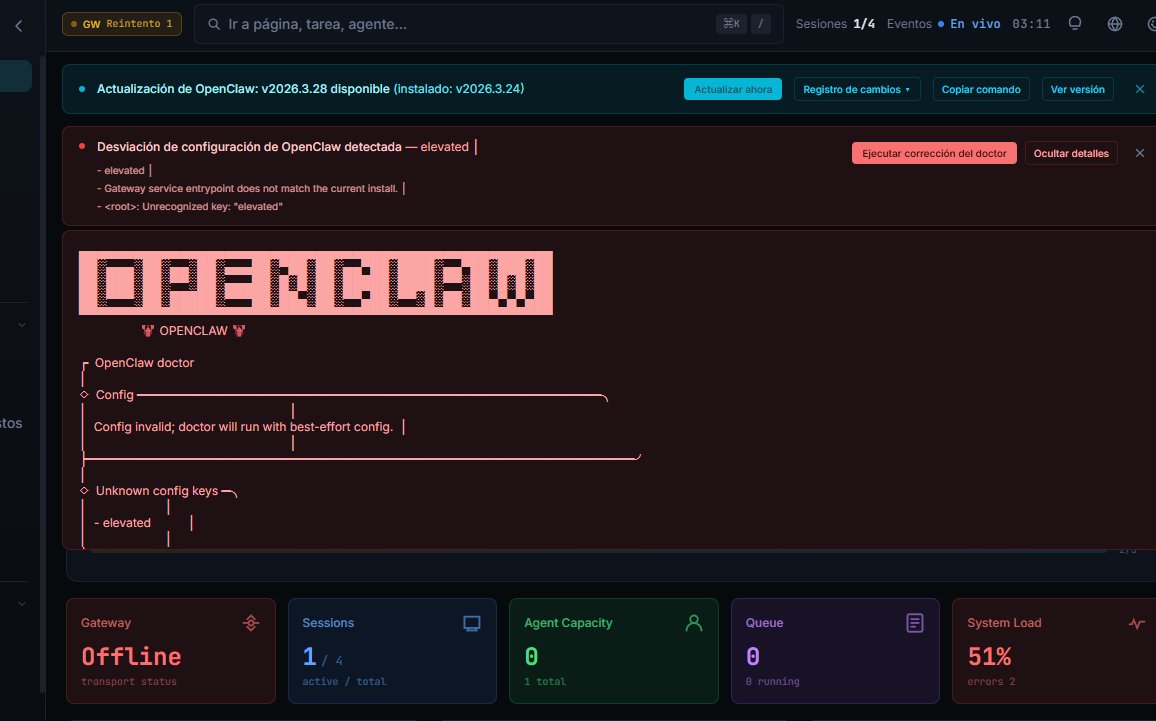Open the Agent Capacity card
Image resolution: width=1156 pixels, height=721 pixels.
[613, 651]
